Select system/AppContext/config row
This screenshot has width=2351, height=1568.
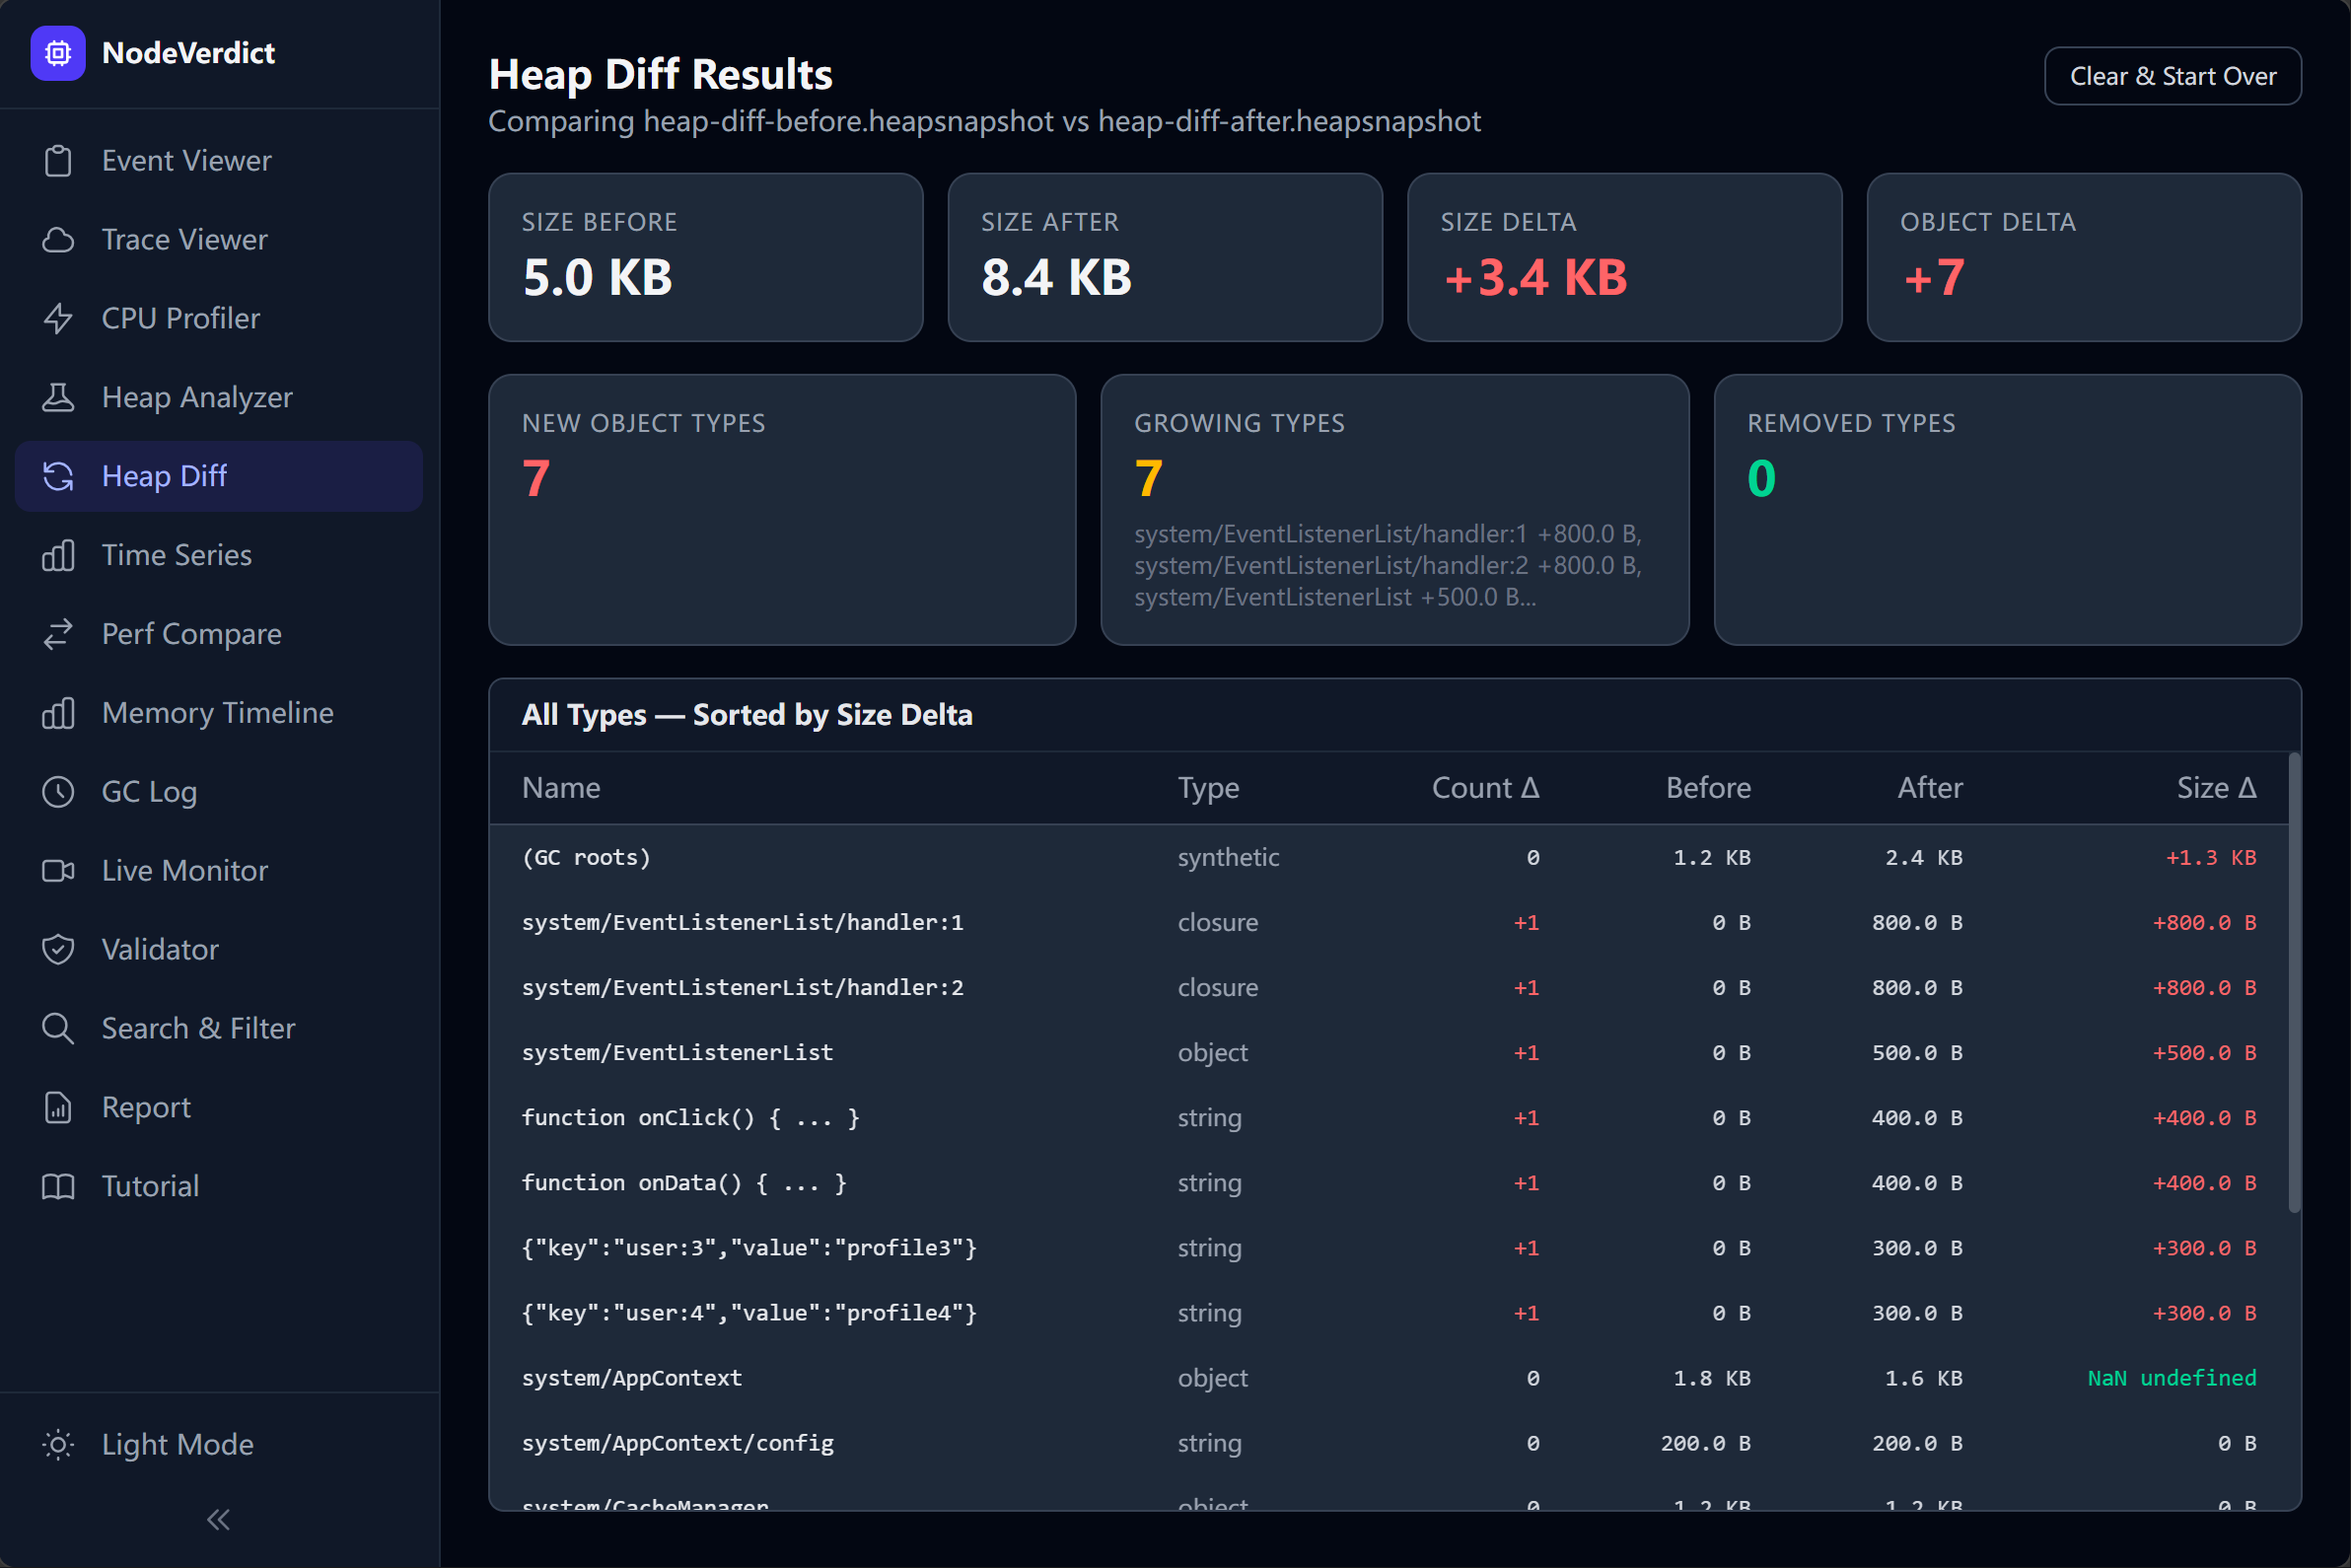pyautogui.click(x=1388, y=1443)
